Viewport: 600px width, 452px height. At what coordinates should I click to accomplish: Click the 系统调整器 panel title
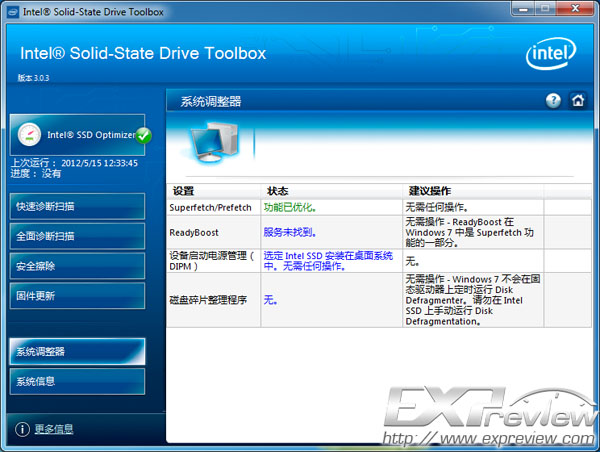point(211,102)
